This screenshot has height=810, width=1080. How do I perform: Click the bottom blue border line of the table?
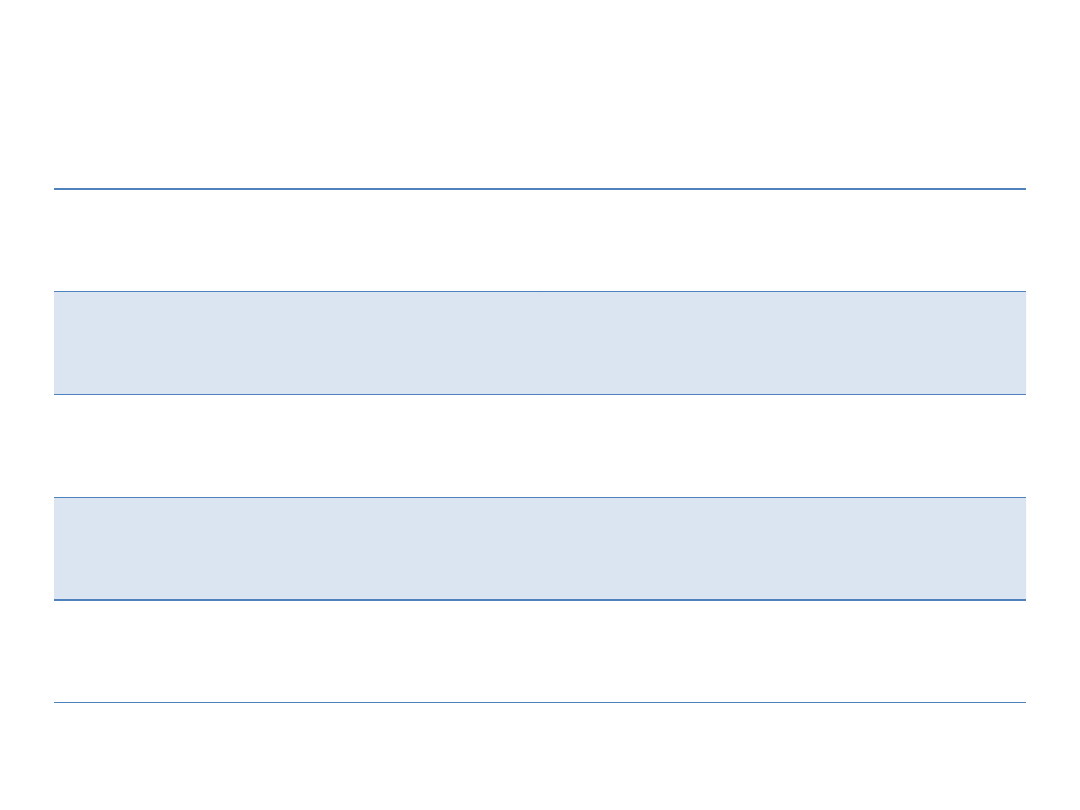[540, 702]
